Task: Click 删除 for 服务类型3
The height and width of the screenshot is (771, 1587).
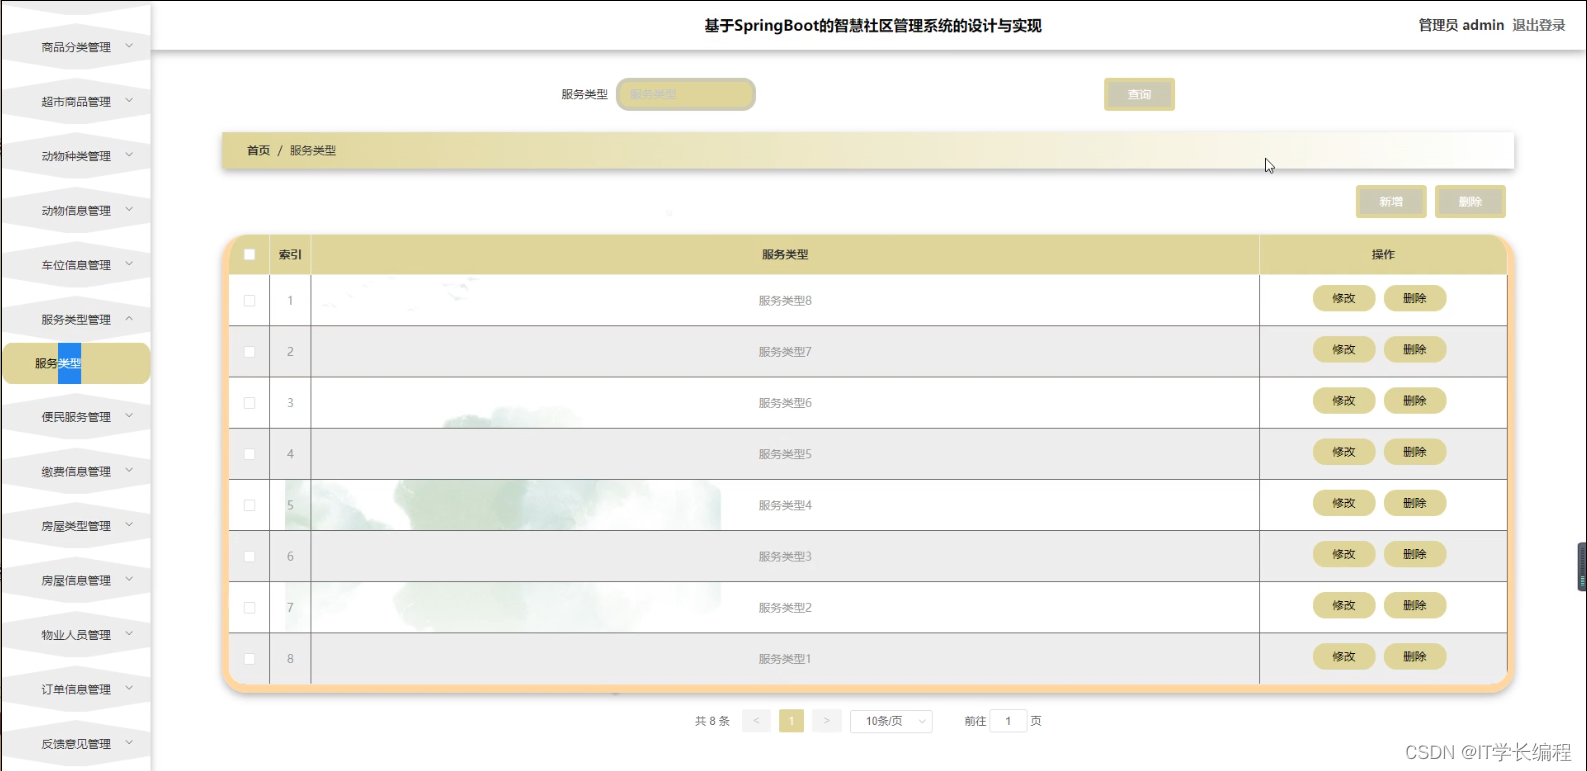Action: click(x=1415, y=554)
